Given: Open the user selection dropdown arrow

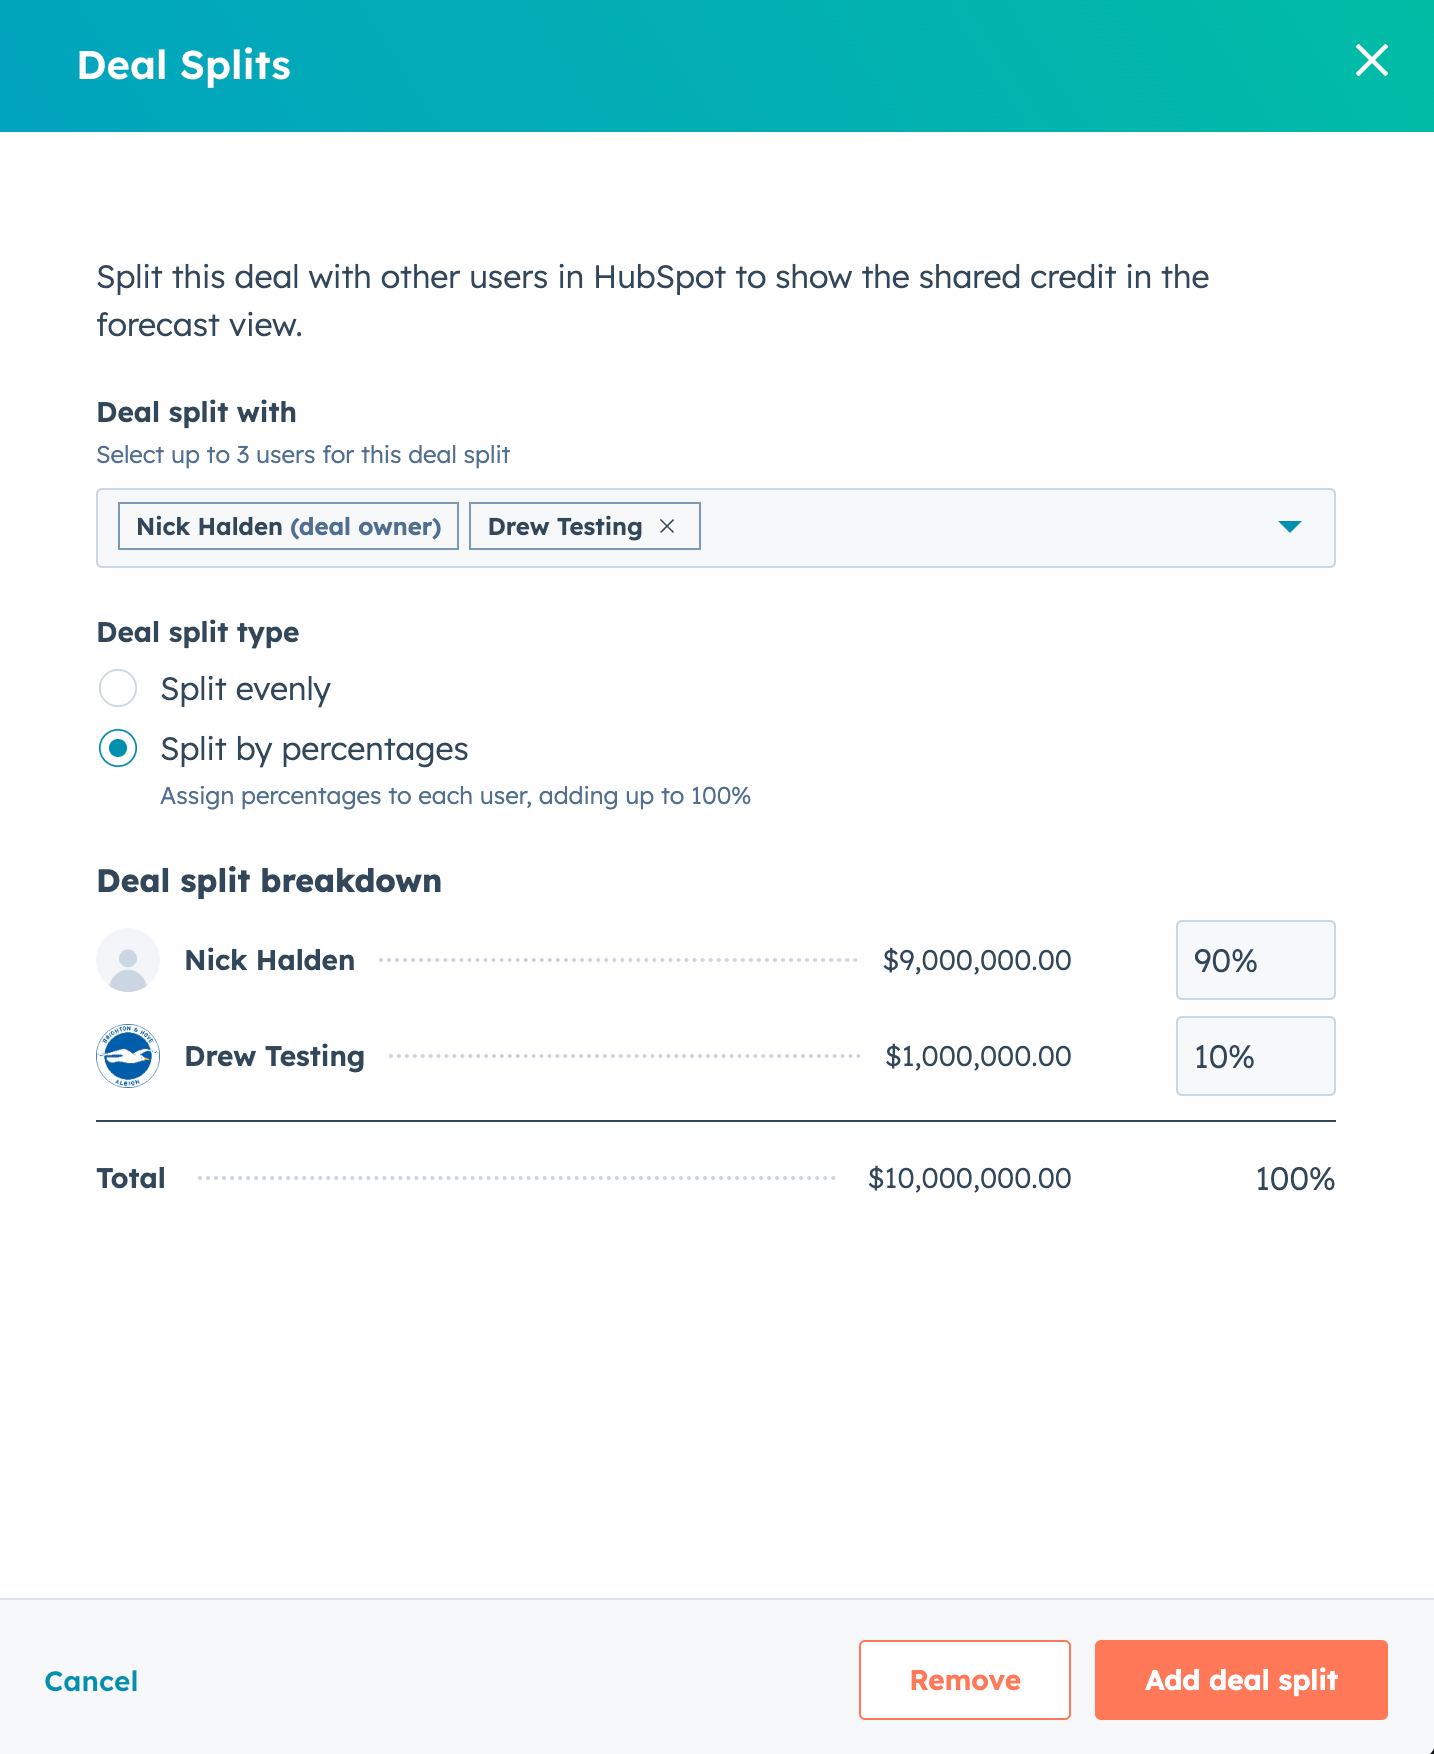Looking at the screenshot, I should tap(1292, 526).
